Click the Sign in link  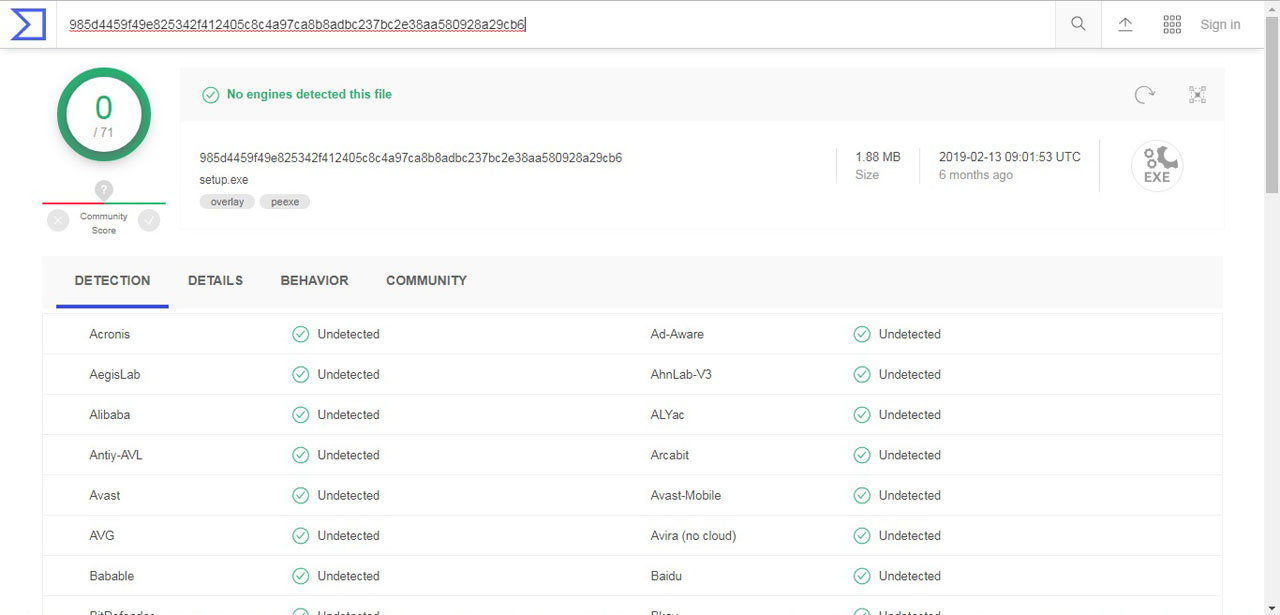click(1220, 24)
